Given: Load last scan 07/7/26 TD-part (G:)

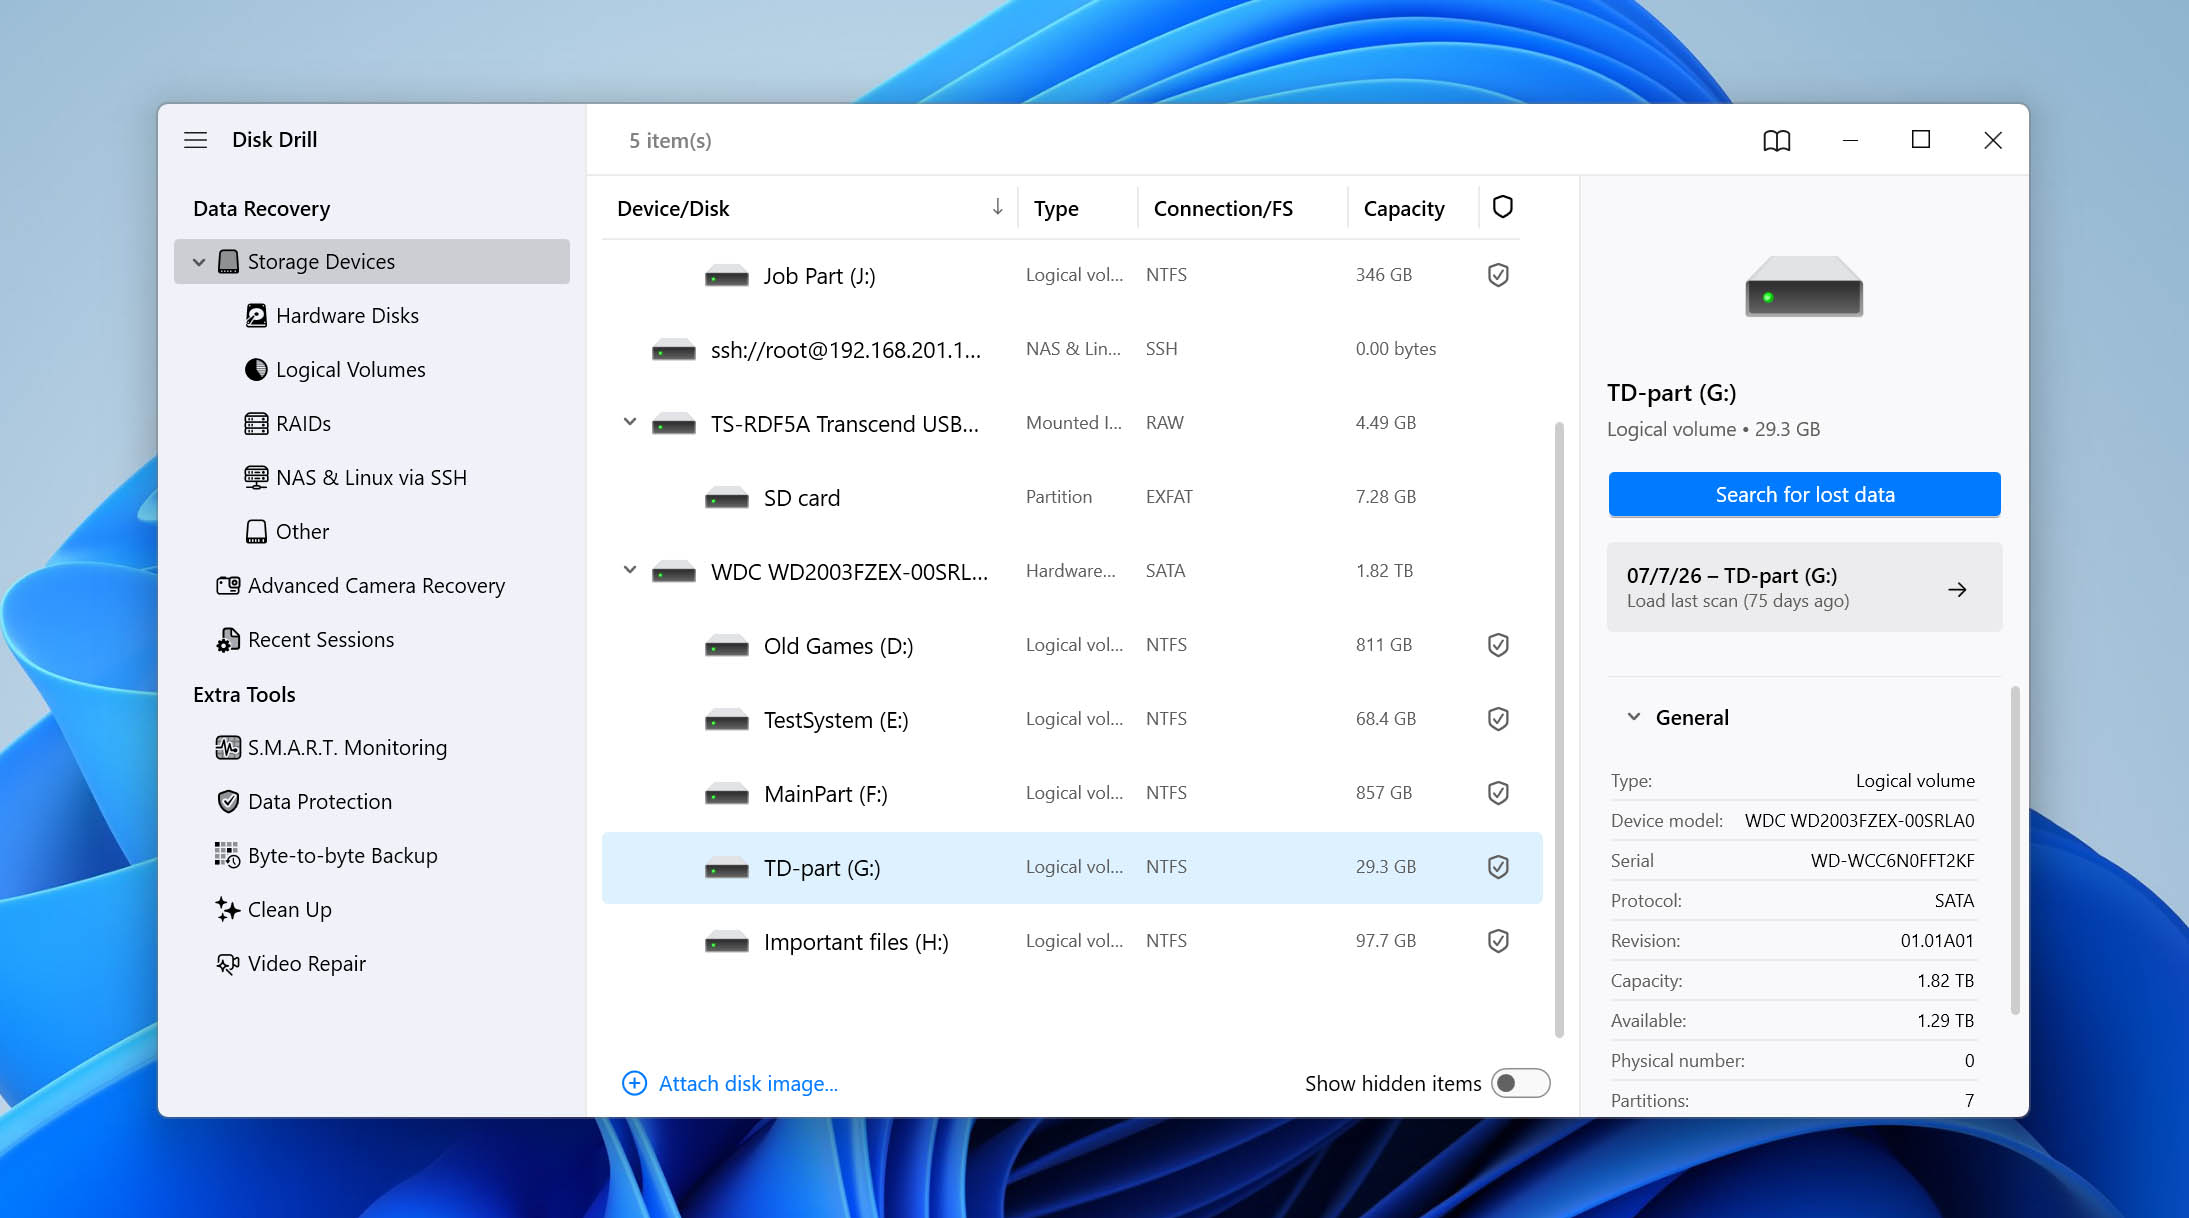Looking at the screenshot, I should [1804, 587].
